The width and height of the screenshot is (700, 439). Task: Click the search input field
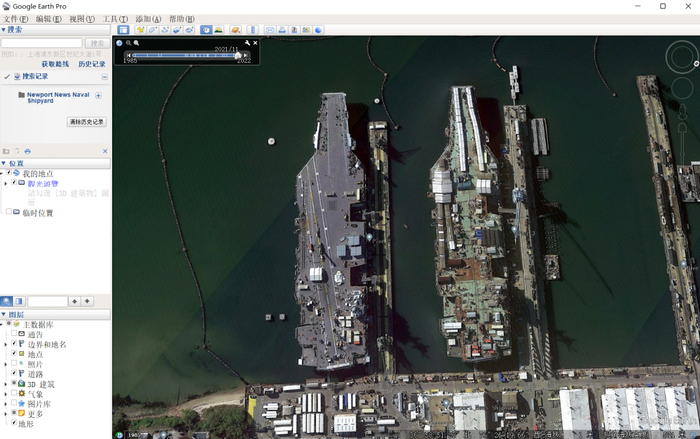pyautogui.click(x=41, y=43)
